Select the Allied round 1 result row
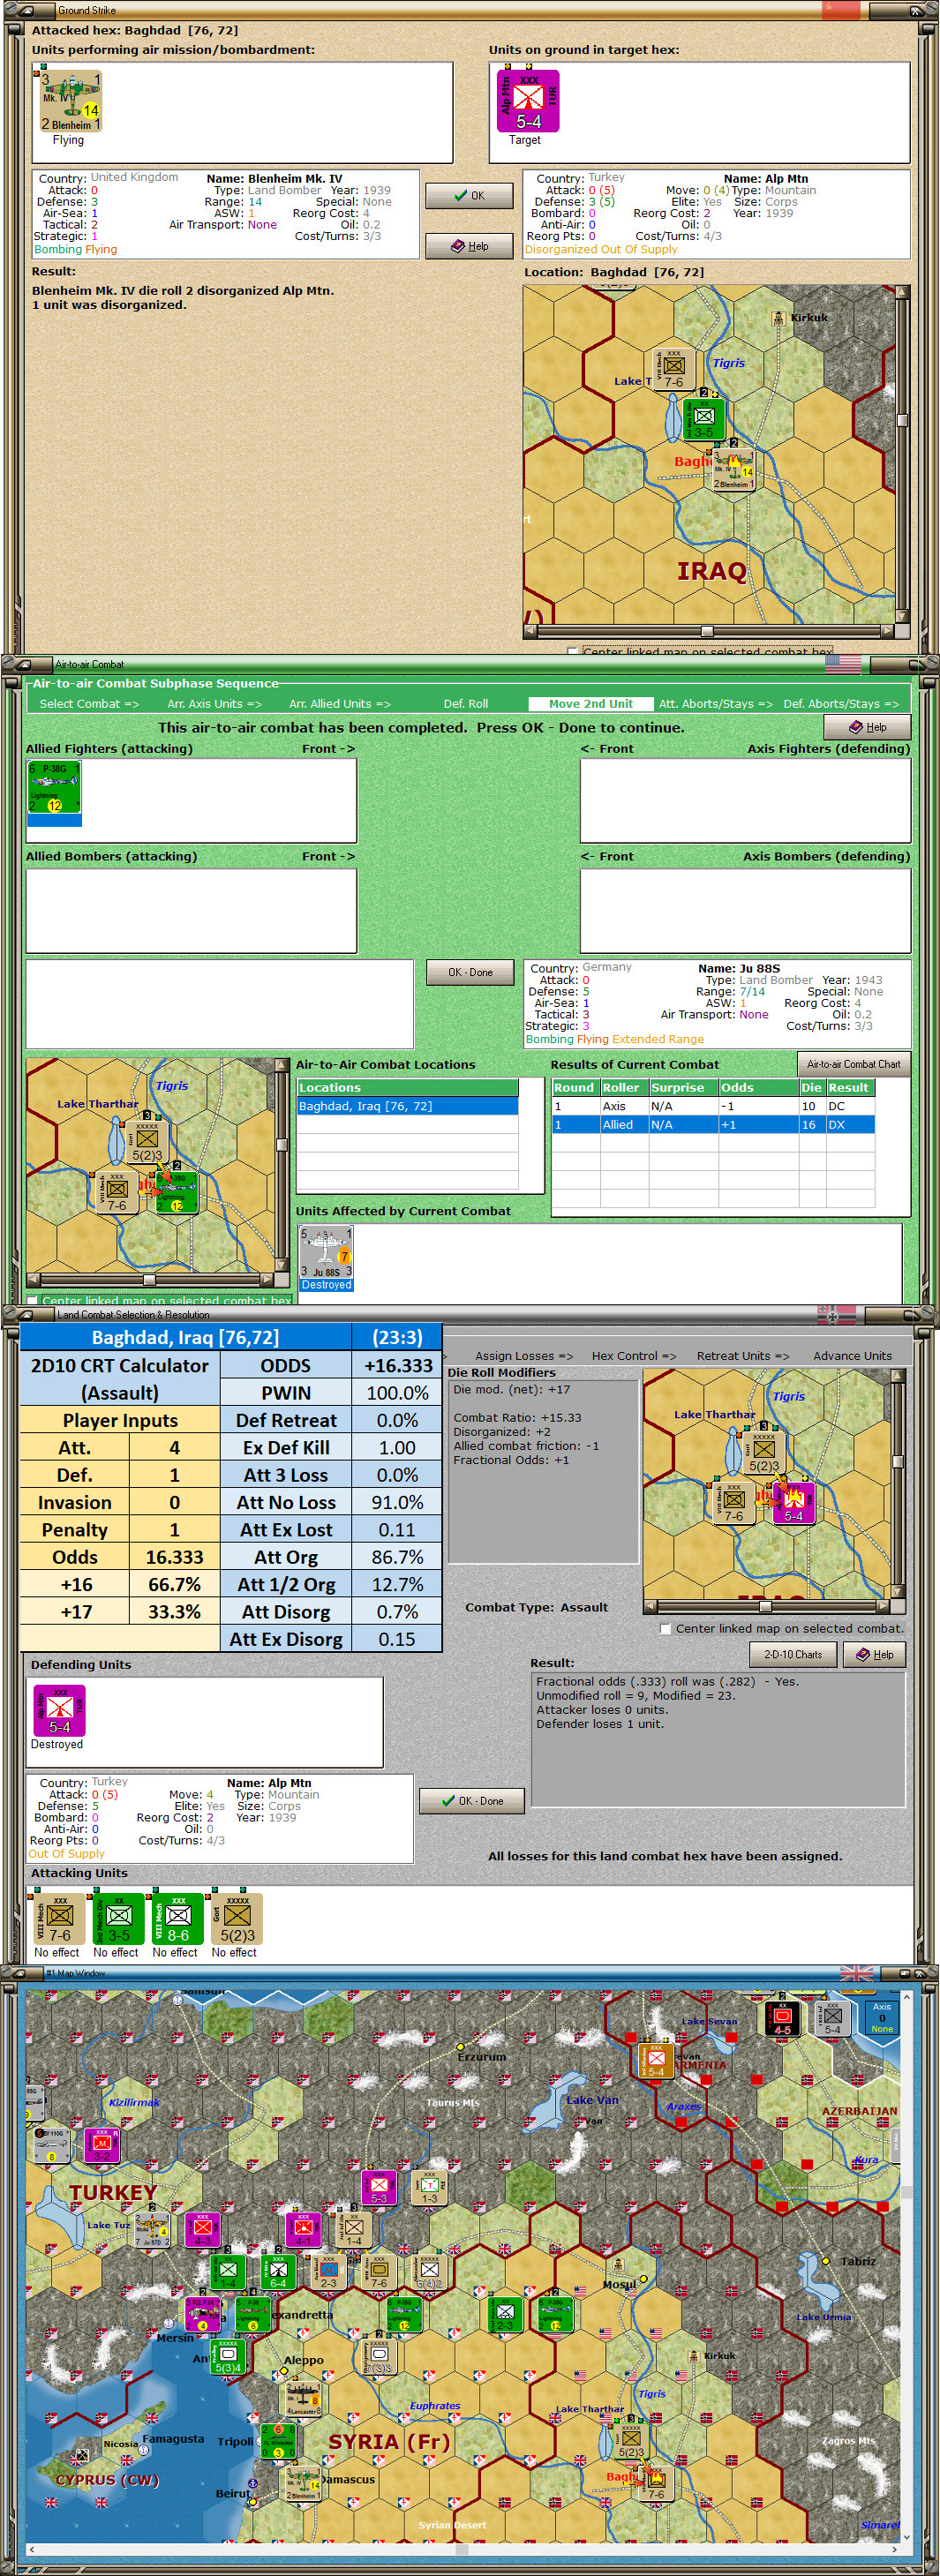Viewport: 940px width, 2576px height. (x=713, y=1125)
